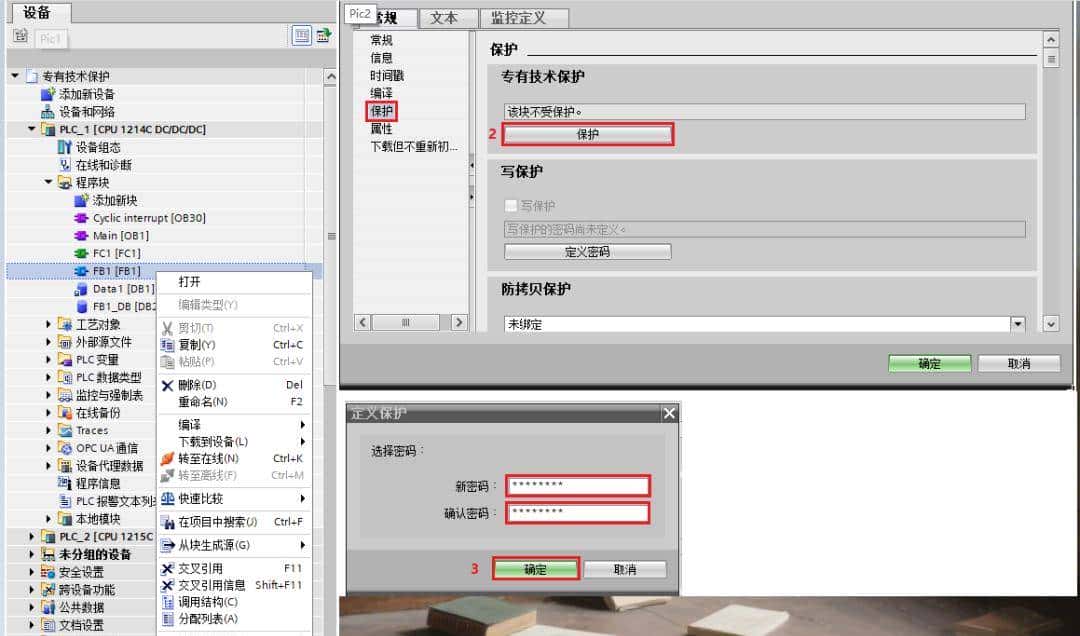Click the 新密码 password input field
This screenshot has width=1080, height=636.
(x=577, y=484)
